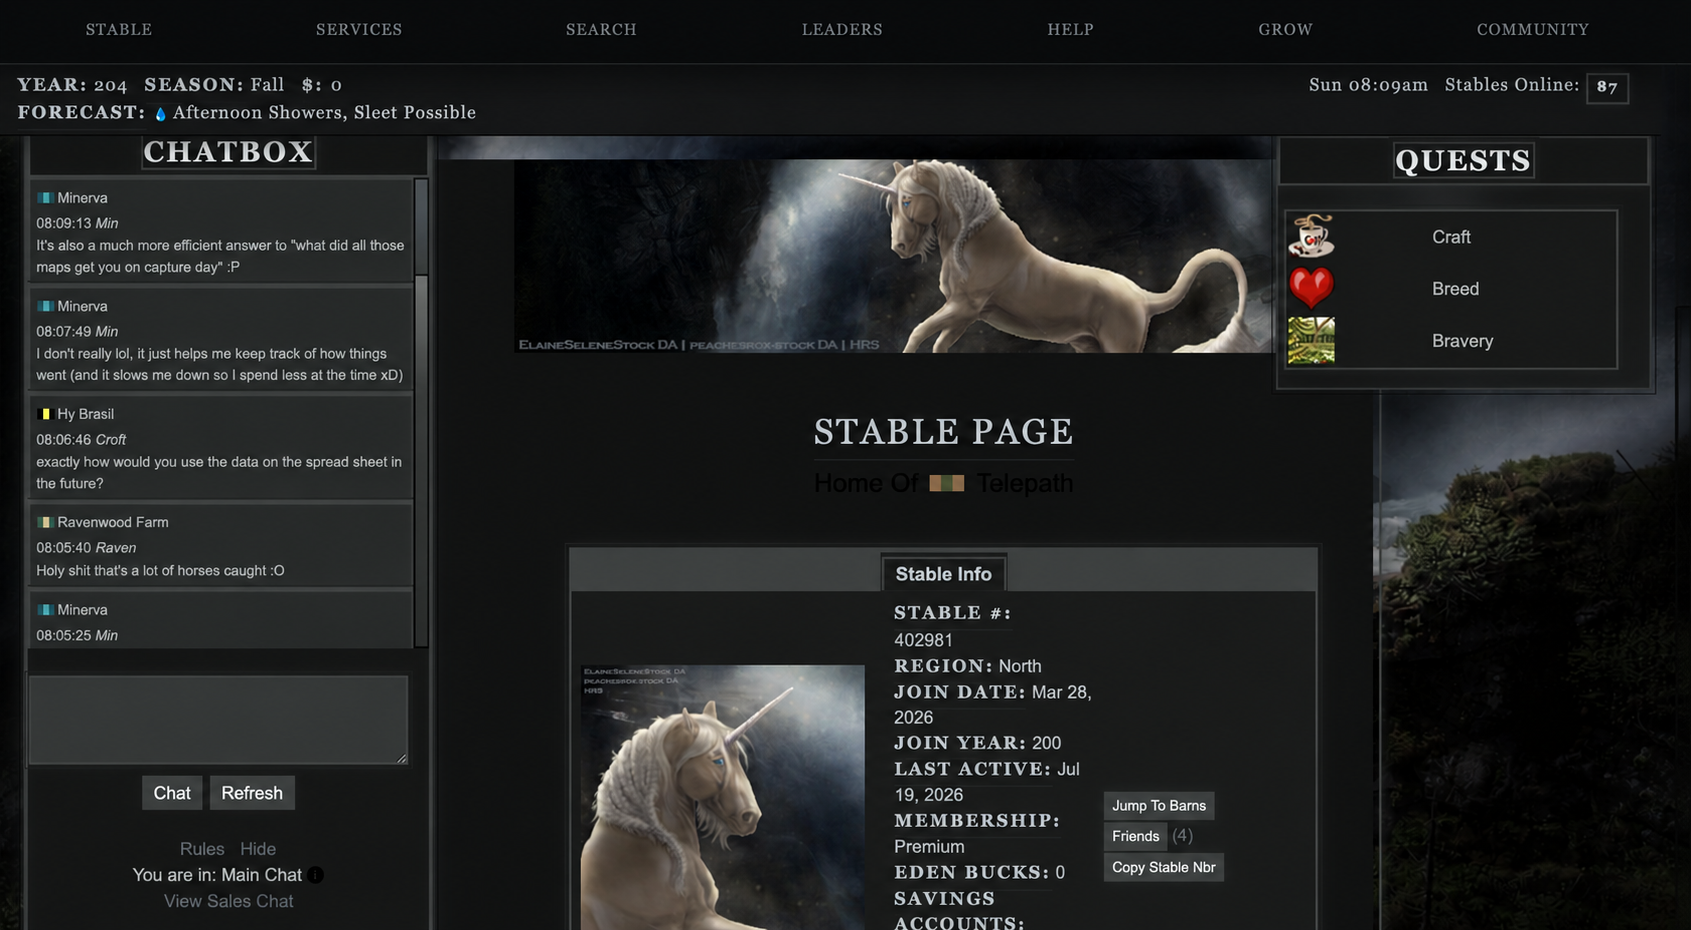Hide the chatbox
This screenshot has height=930, width=1691.
(x=258, y=849)
